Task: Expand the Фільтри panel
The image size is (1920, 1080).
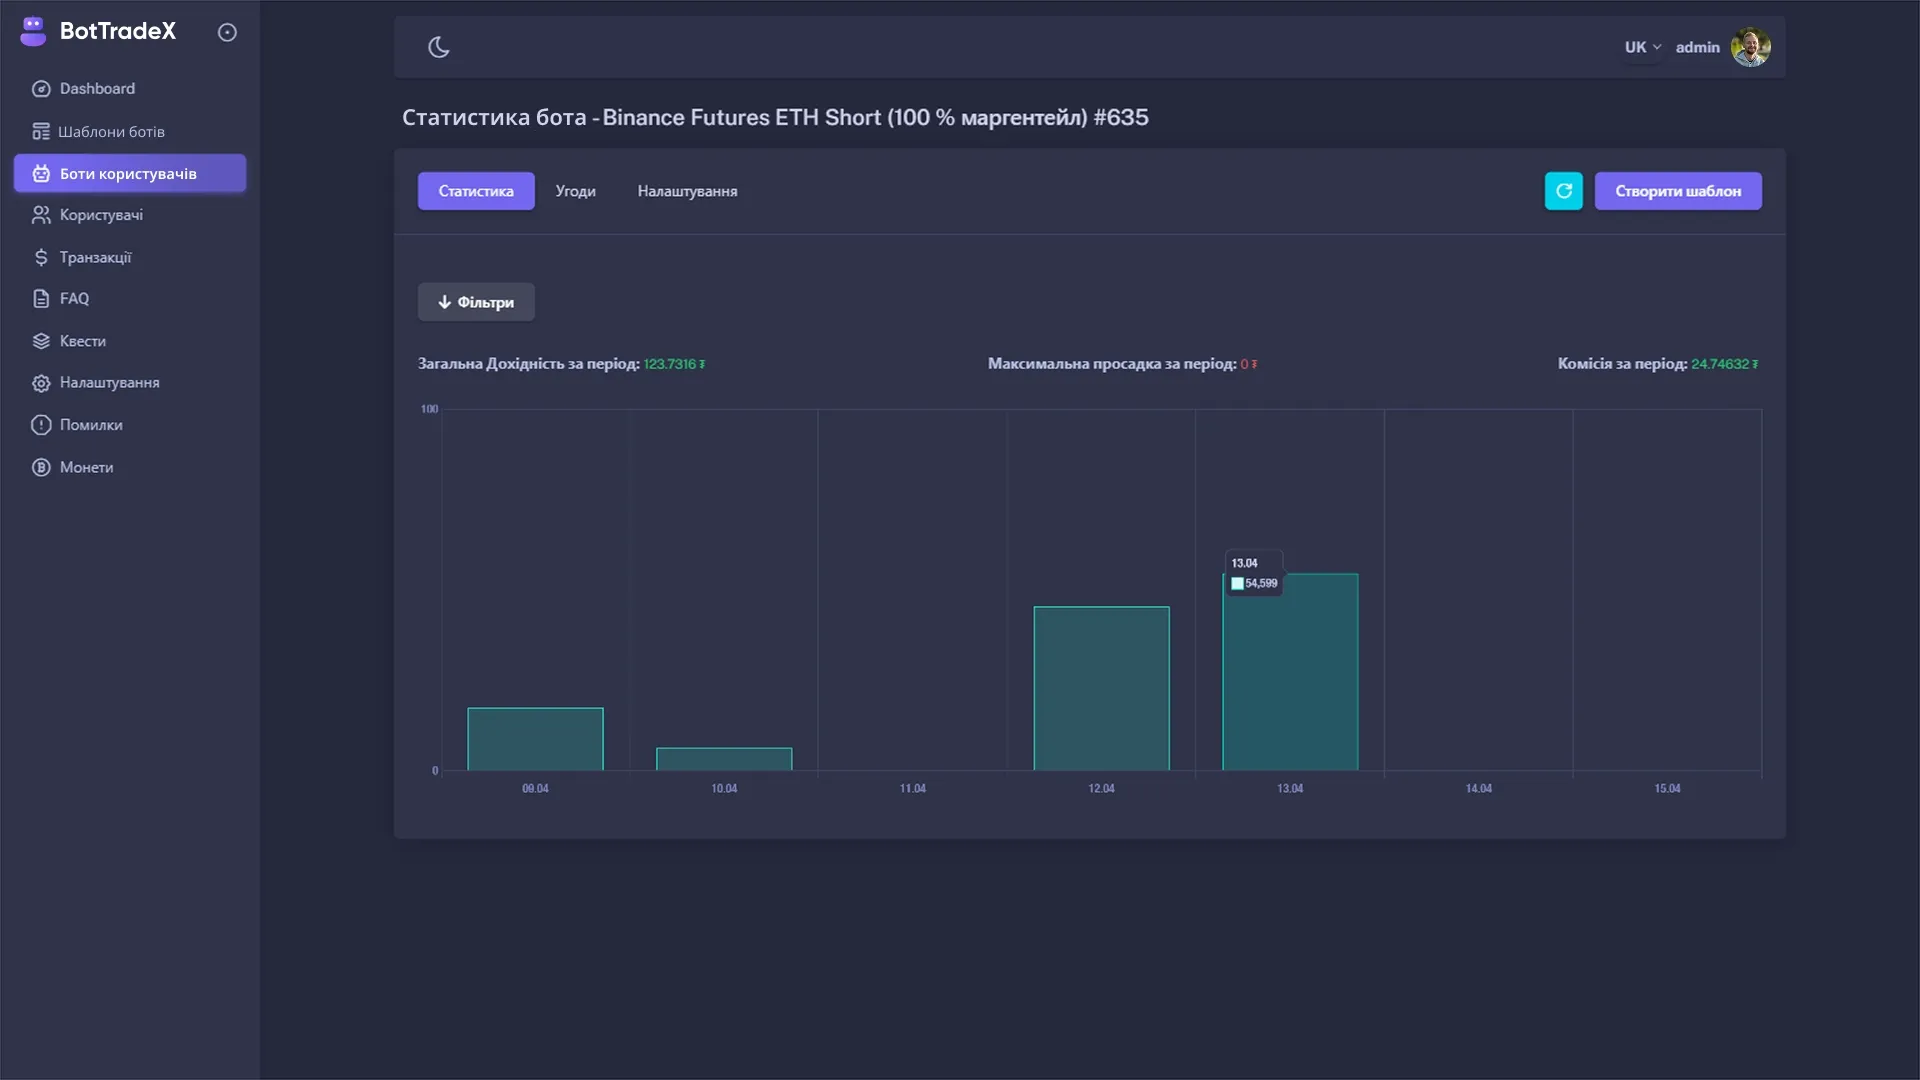Action: tap(476, 301)
